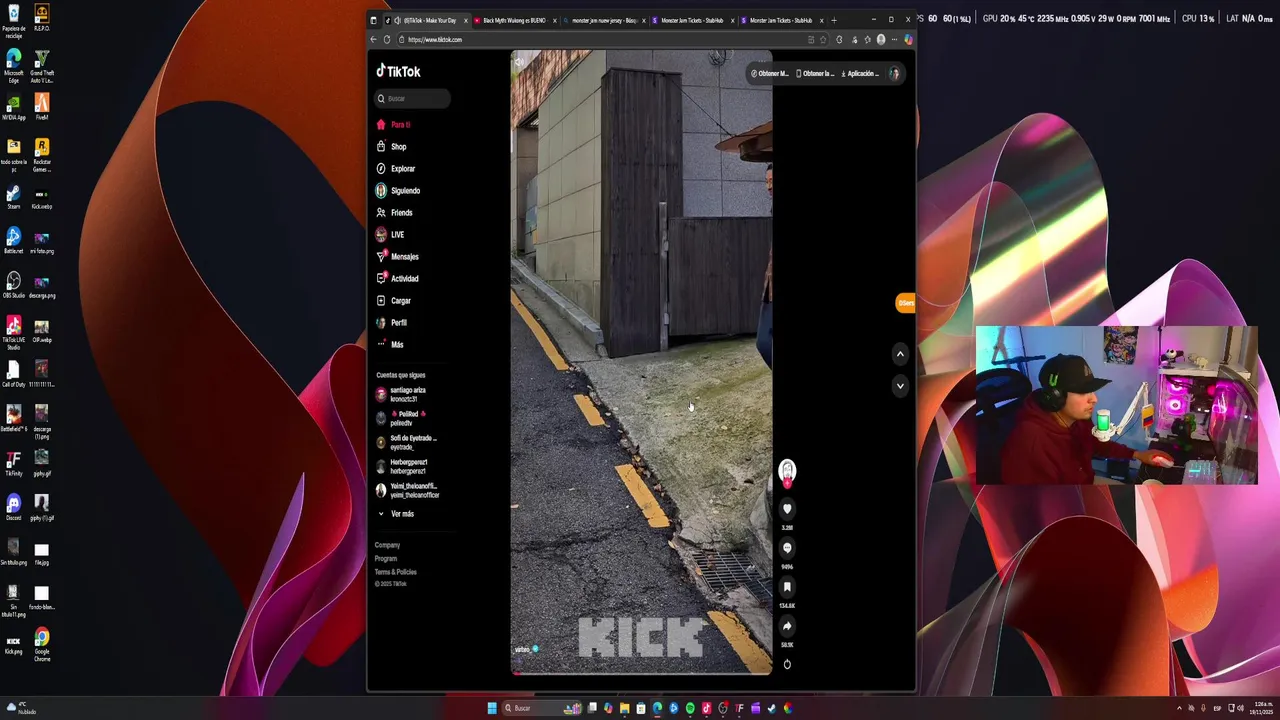Like the video with heart icon

click(x=787, y=509)
